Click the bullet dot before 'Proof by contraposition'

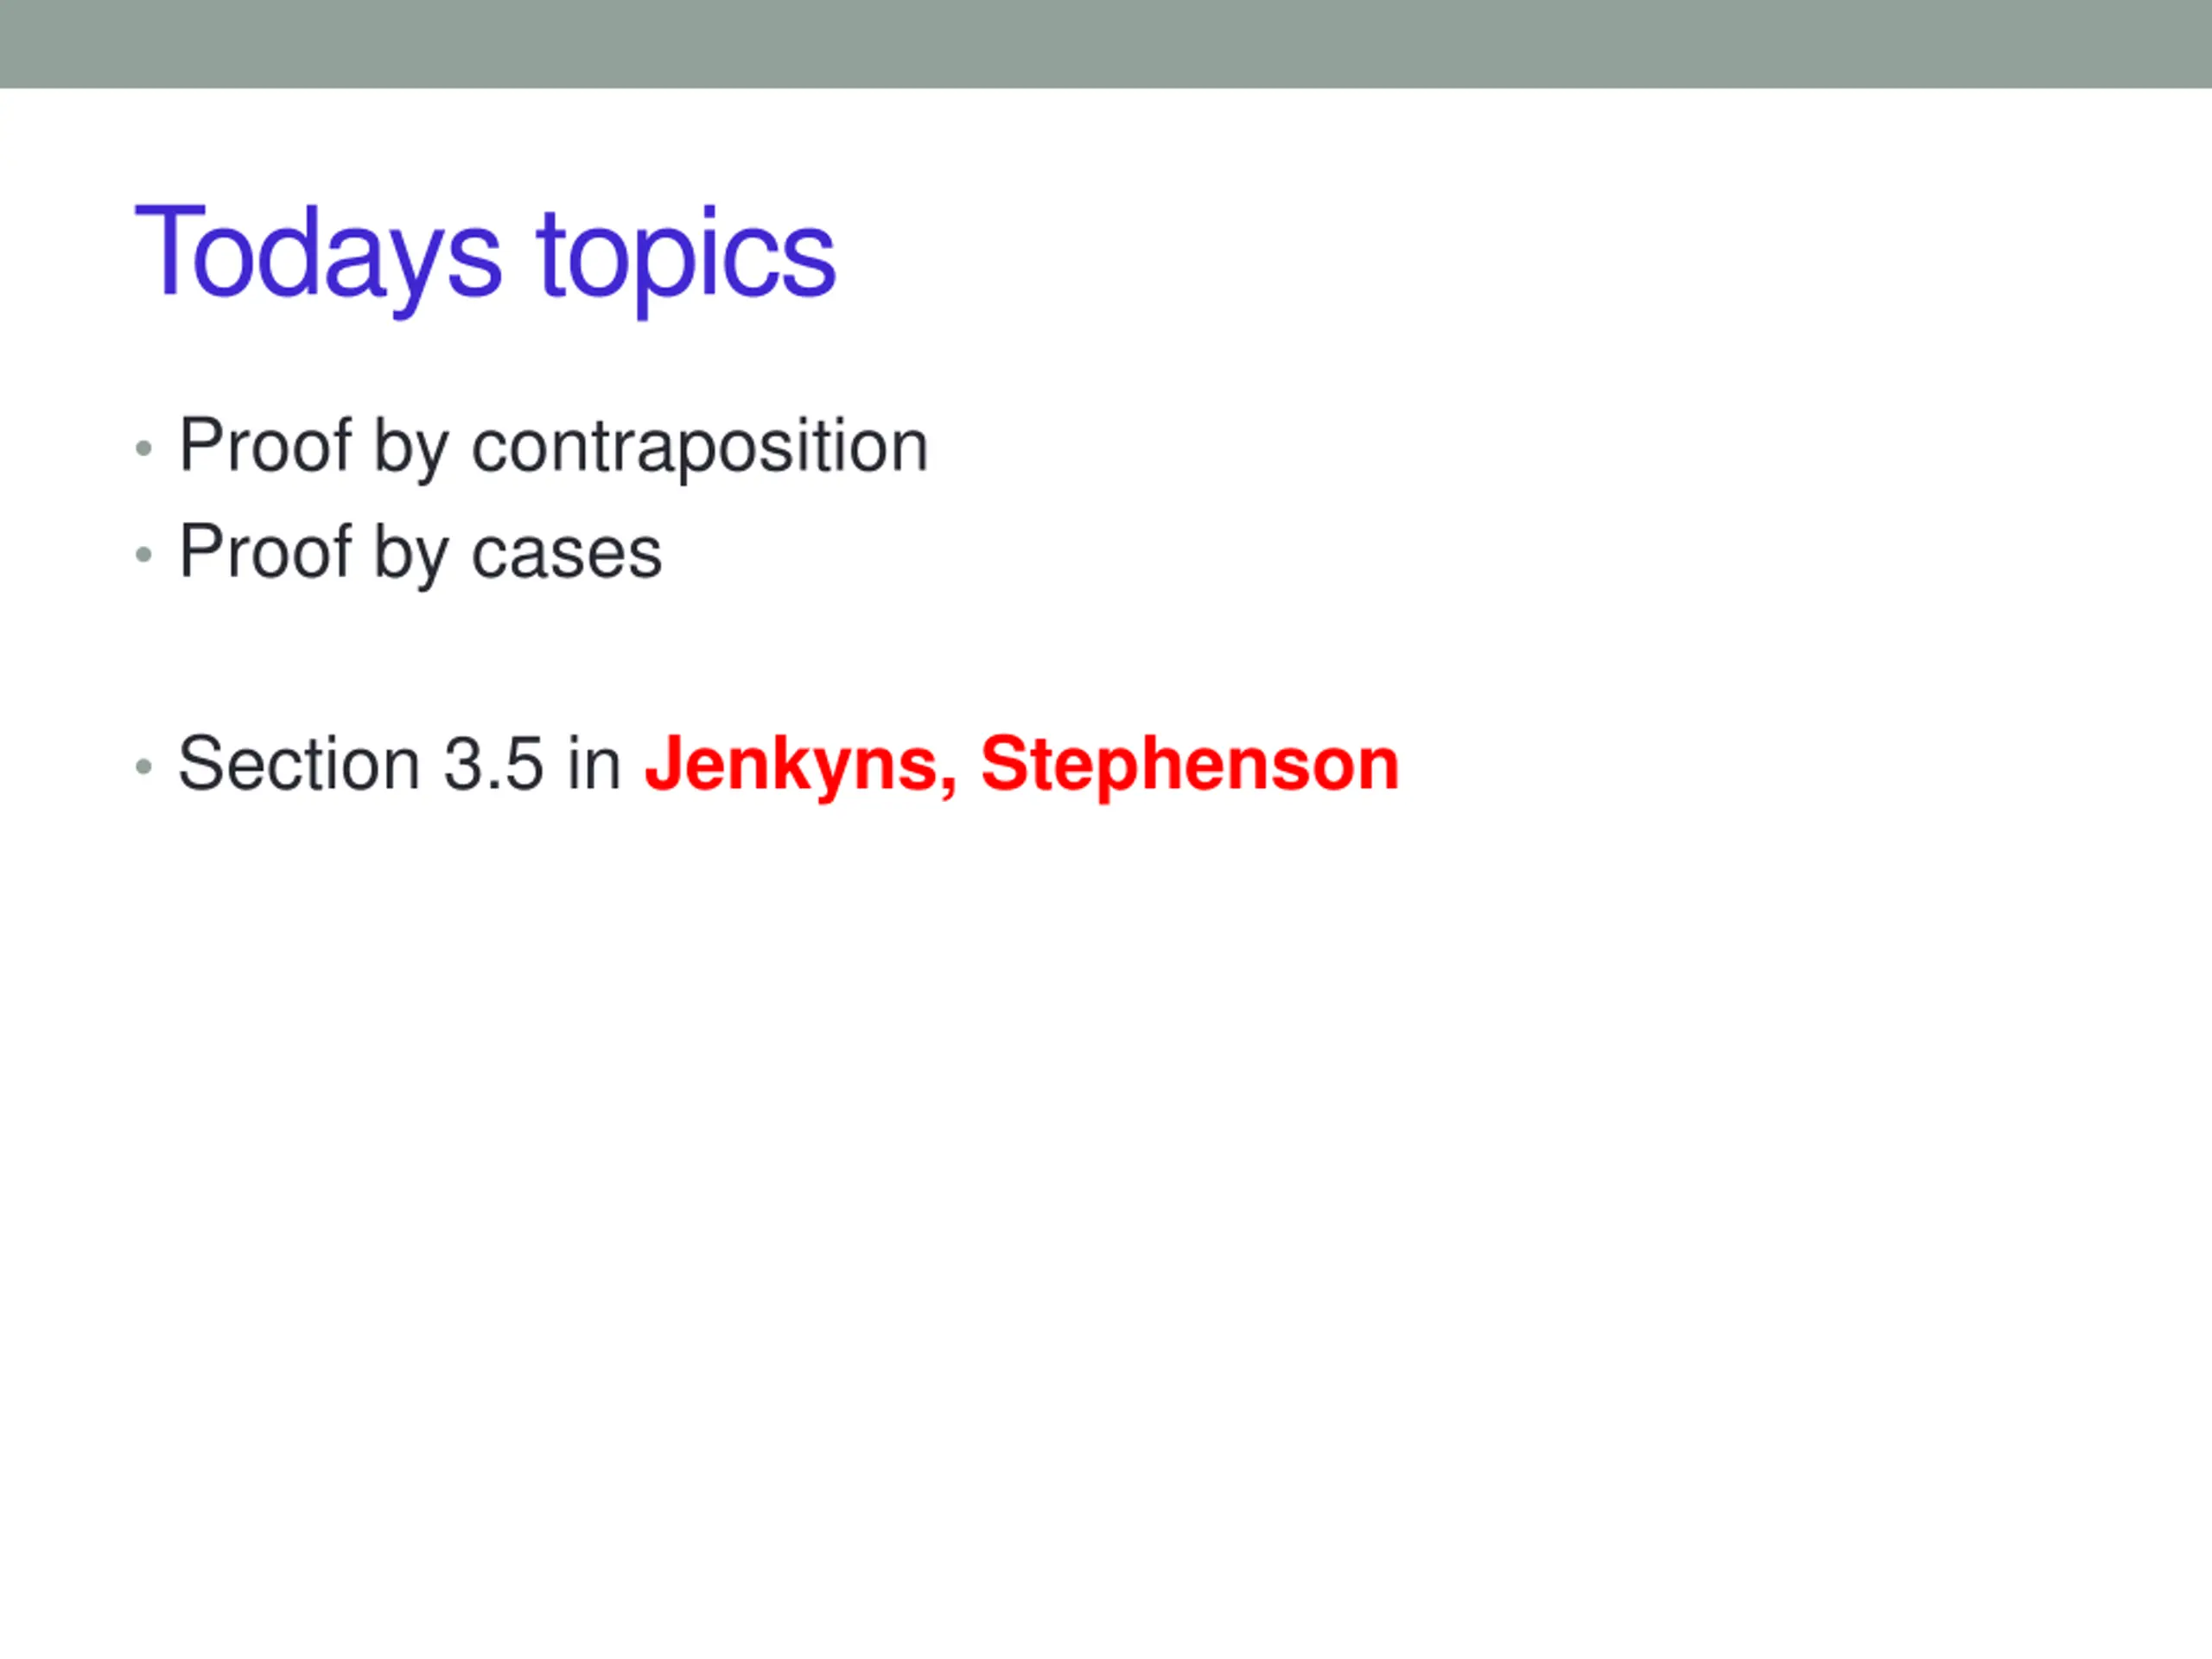(144, 449)
